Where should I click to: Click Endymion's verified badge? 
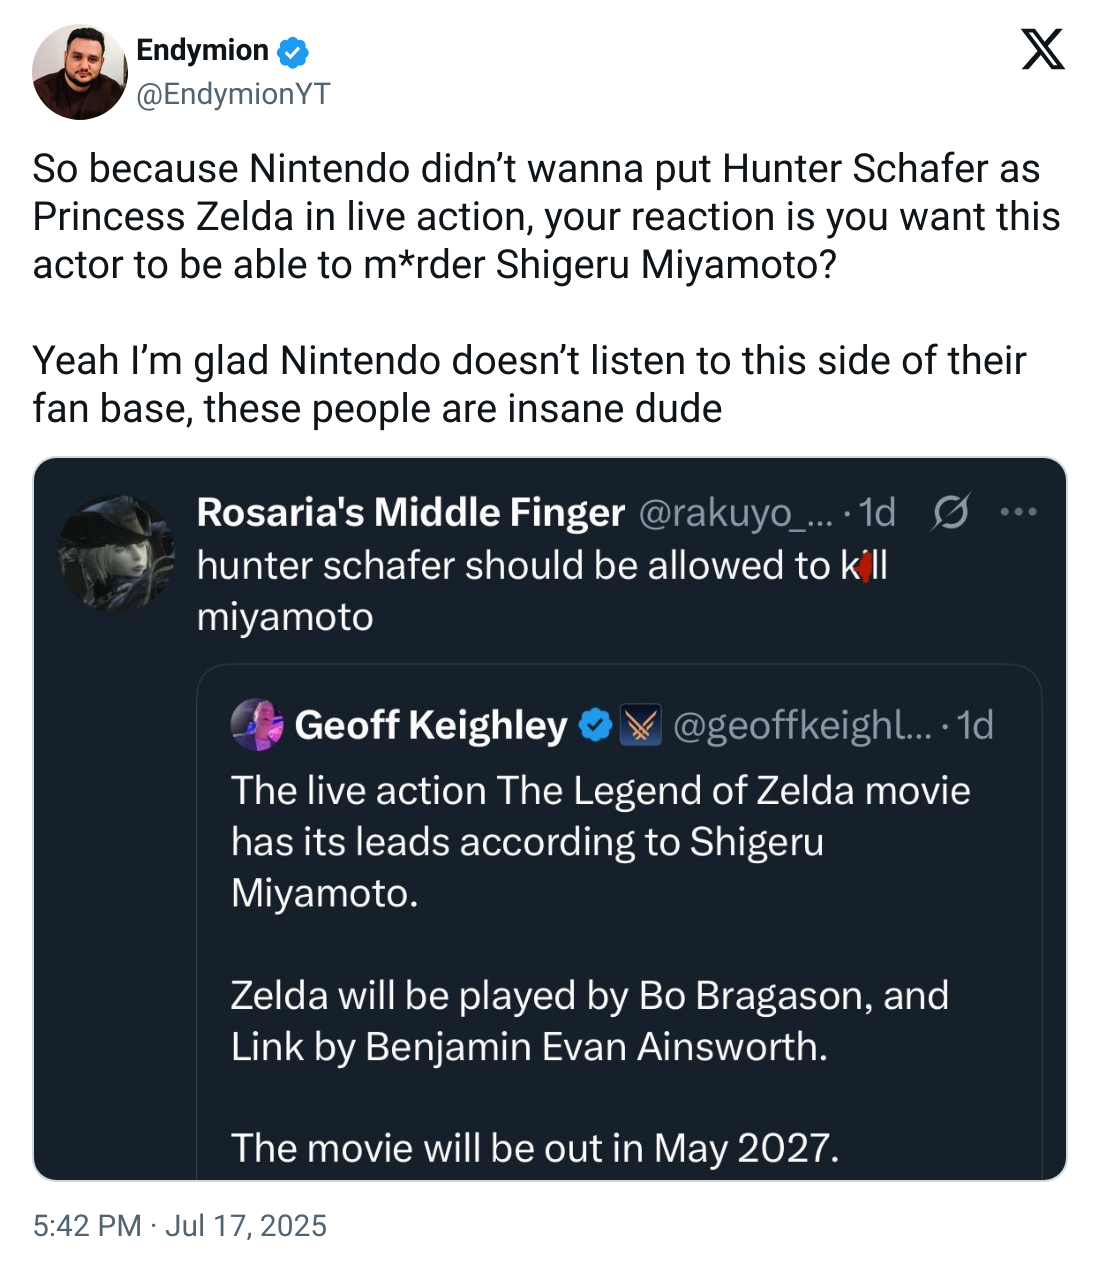click(x=292, y=51)
